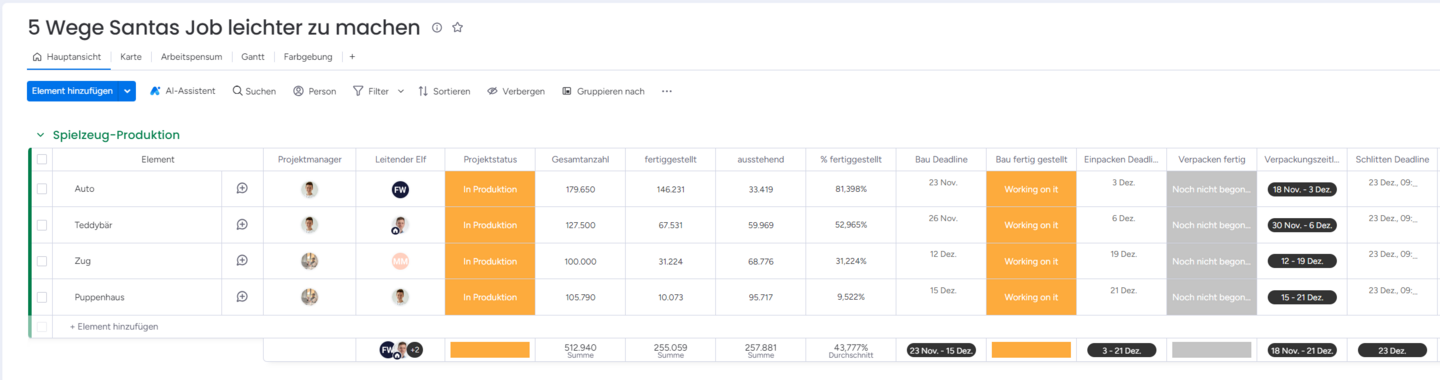The width and height of the screenshot is (1440, 380).
Task: Click the board title text
Action: (x=224, y=28)
